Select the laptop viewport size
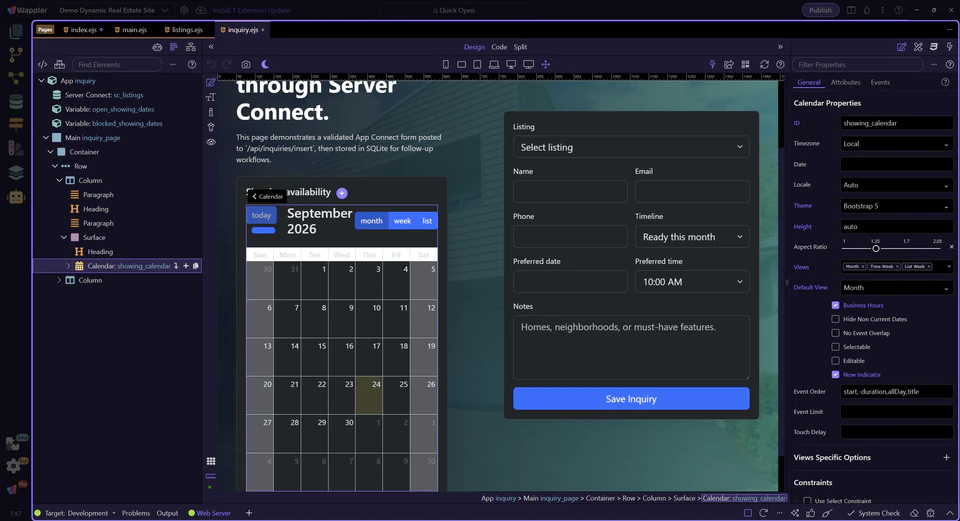 pyautogui.click(x=493, y=64)
